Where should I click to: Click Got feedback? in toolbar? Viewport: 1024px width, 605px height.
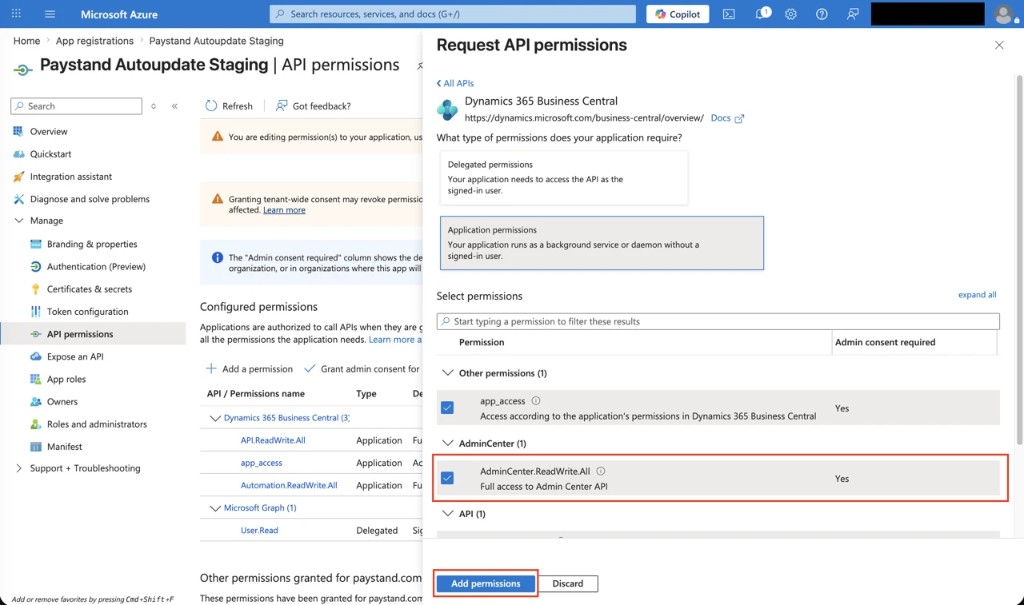click(313, 106)
